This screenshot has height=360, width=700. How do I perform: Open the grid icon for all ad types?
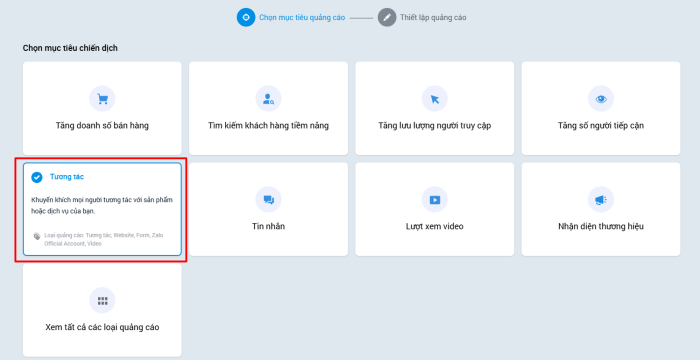coord(102,301)
